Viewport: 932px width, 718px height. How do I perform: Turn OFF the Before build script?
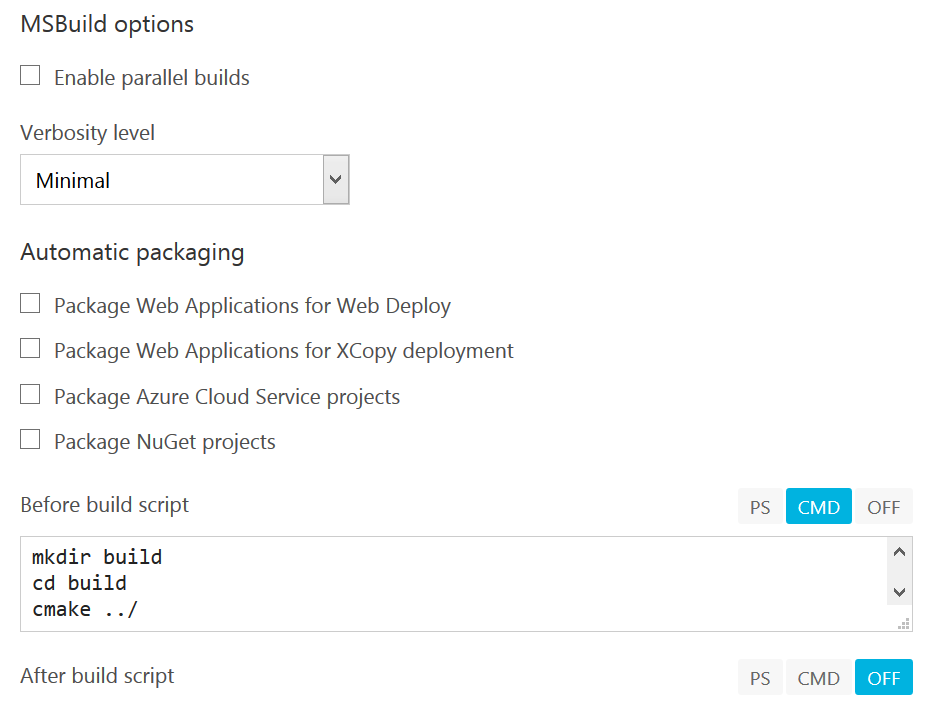[884, 507]
